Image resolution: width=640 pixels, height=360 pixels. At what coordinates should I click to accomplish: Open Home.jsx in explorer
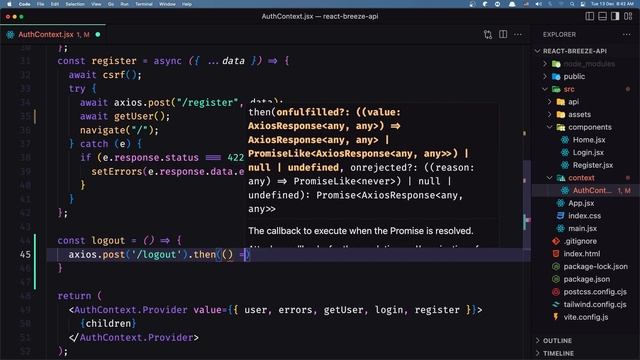(589, 140)
